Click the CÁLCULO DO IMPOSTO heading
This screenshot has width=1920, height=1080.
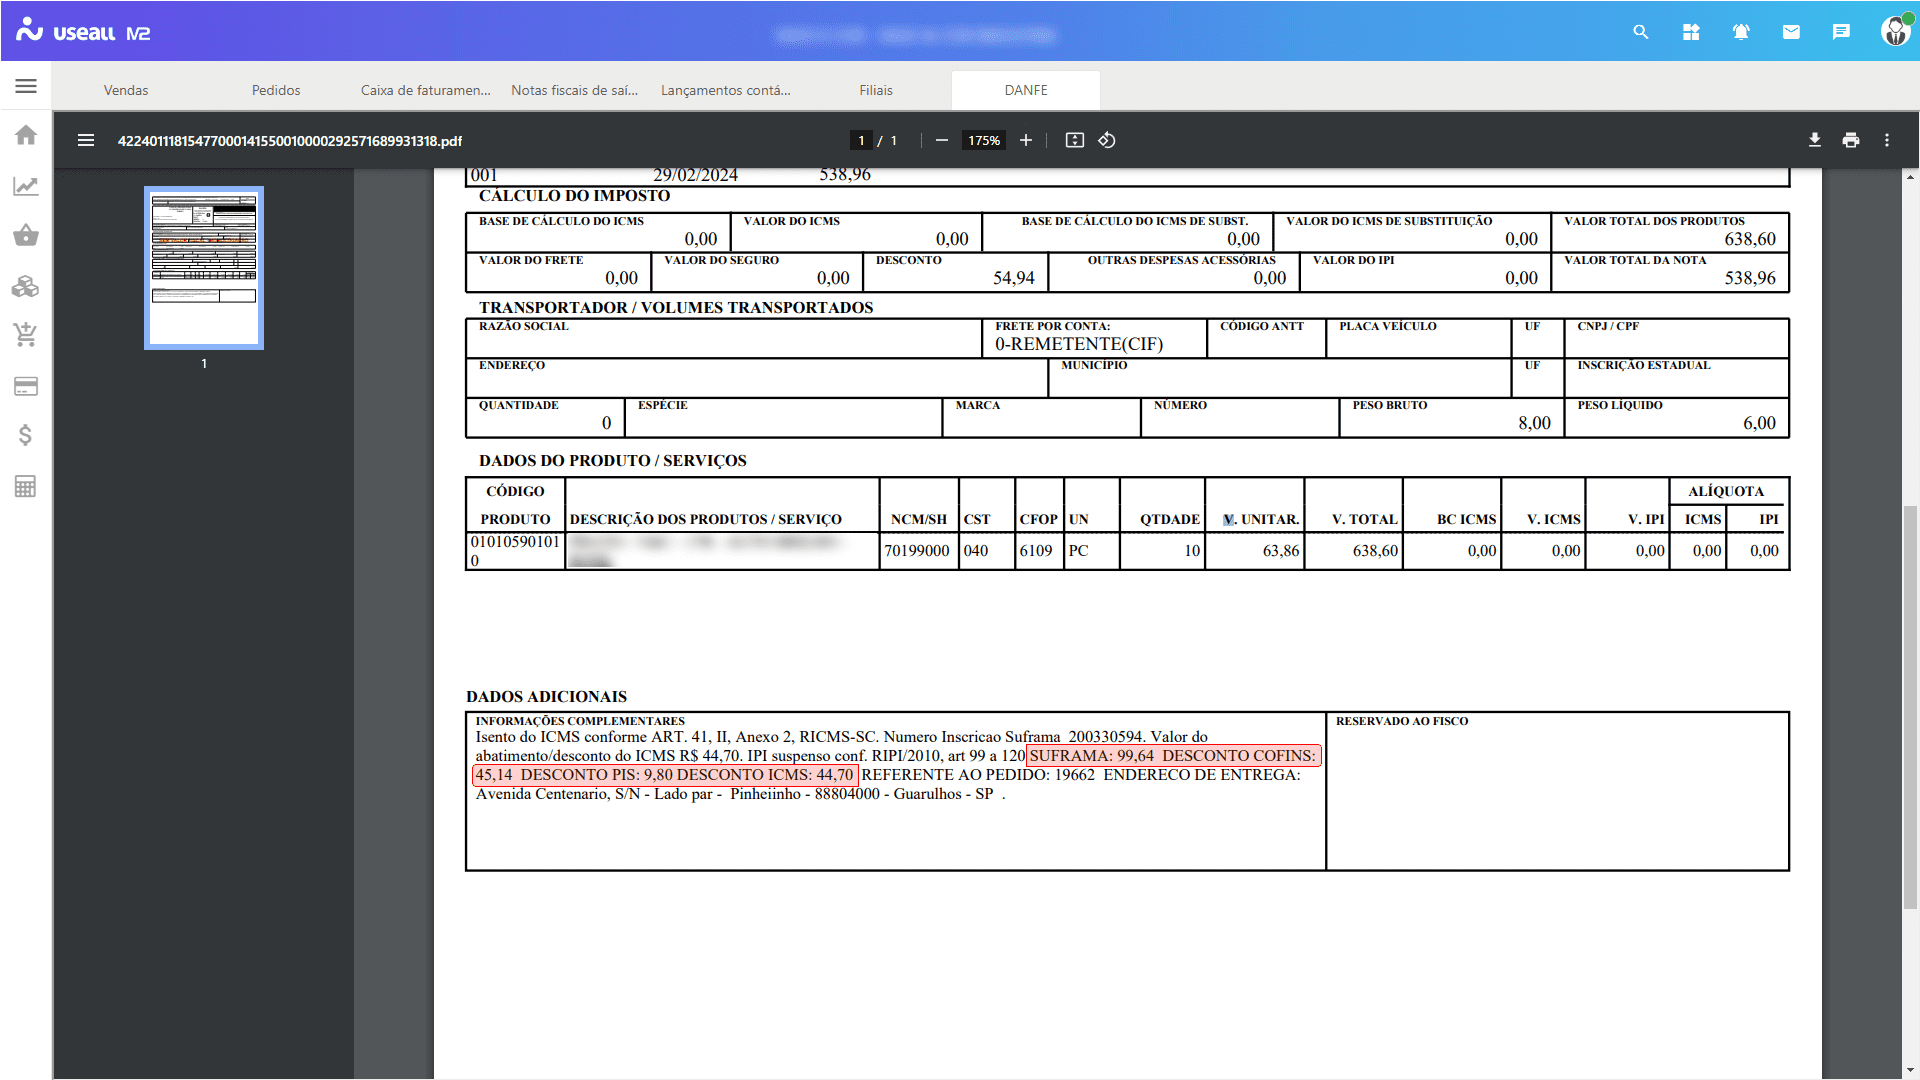(x=574, y=196)
